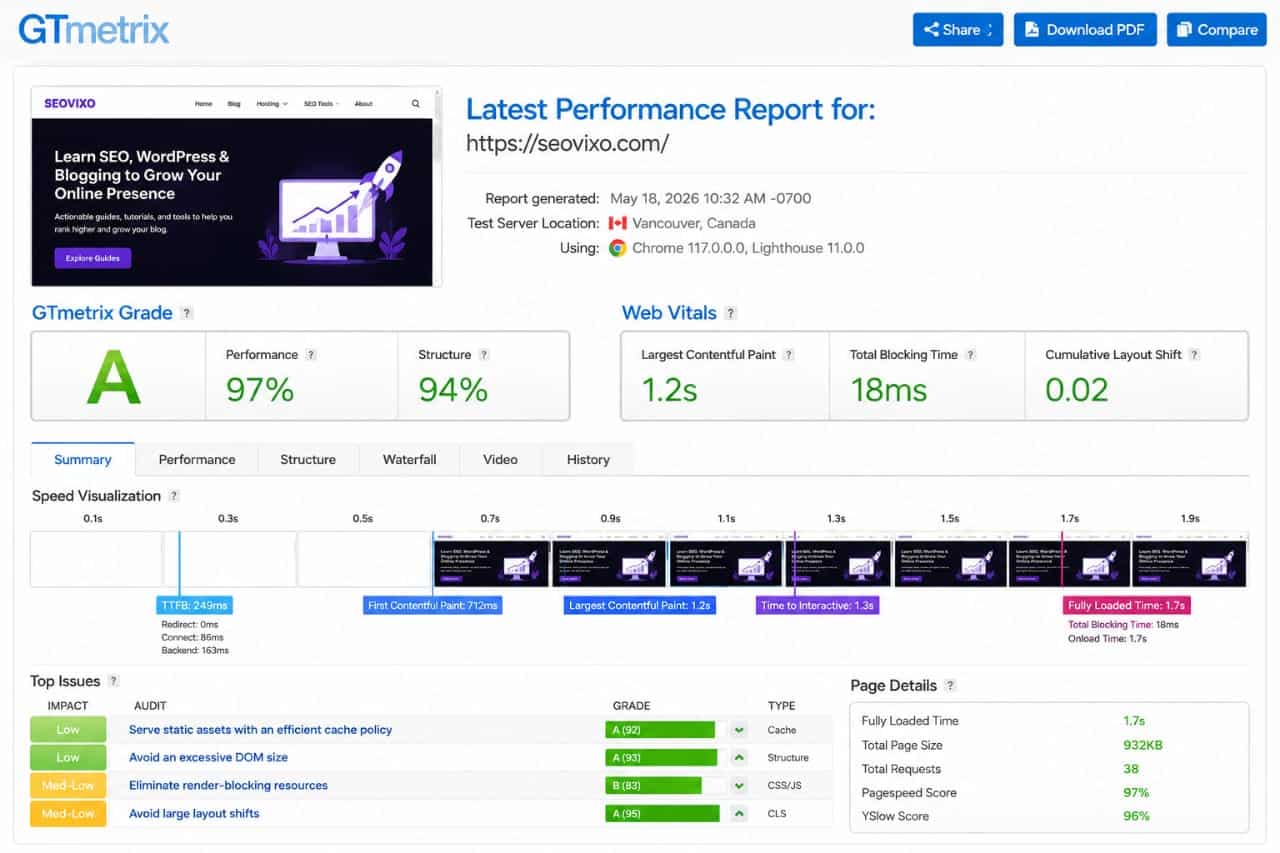The image size is (1280, 853).
Task: Go to the Waterfall tab
Action: point(410,459)
